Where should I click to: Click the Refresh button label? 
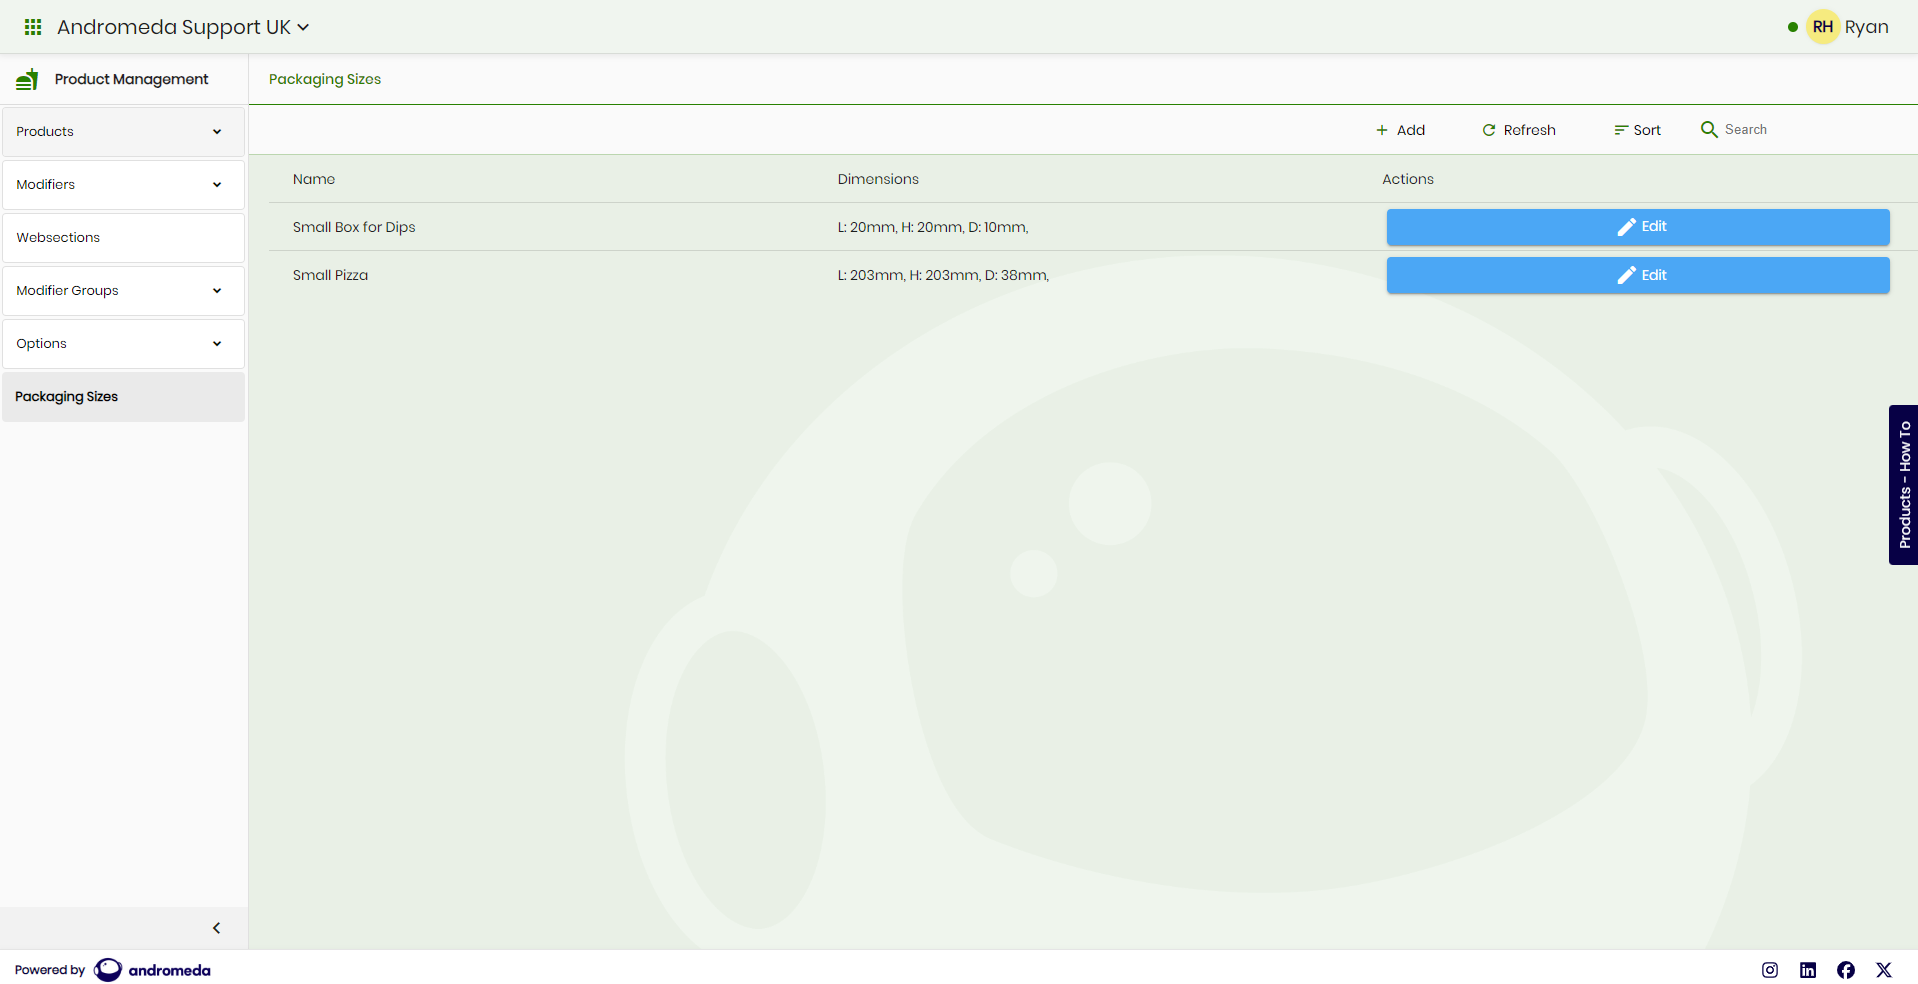[x=1530, y=130]
